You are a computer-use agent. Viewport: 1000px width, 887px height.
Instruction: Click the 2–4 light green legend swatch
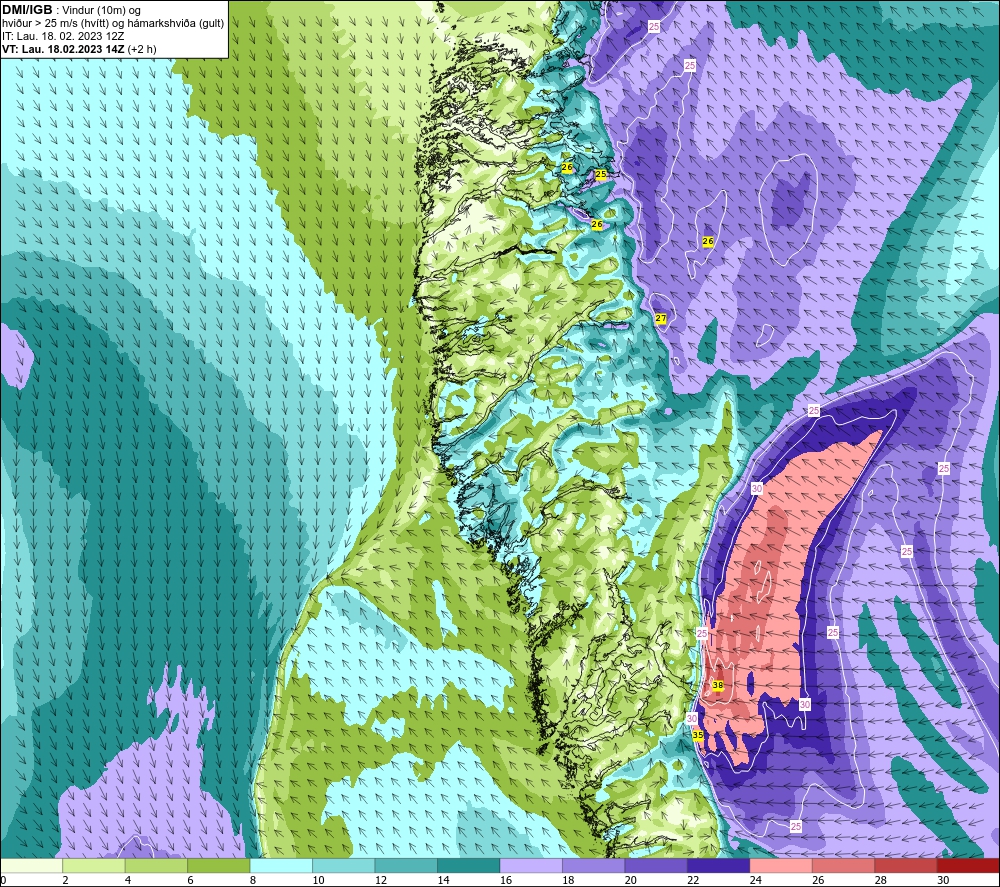coord(94,866)
